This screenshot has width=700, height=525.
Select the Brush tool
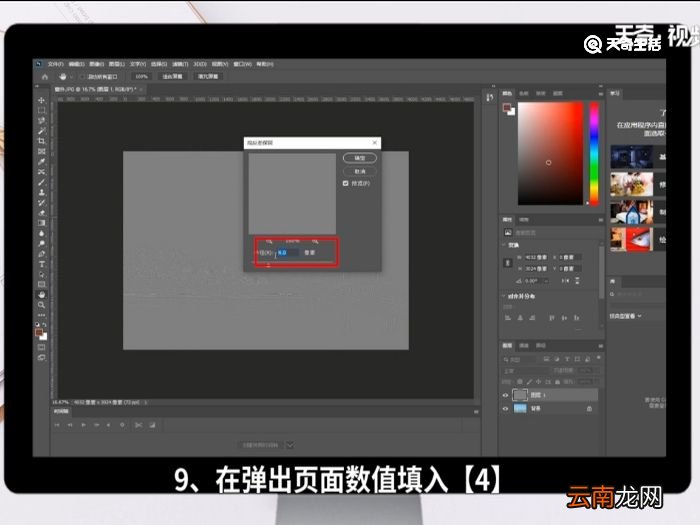tap(41, 182)
